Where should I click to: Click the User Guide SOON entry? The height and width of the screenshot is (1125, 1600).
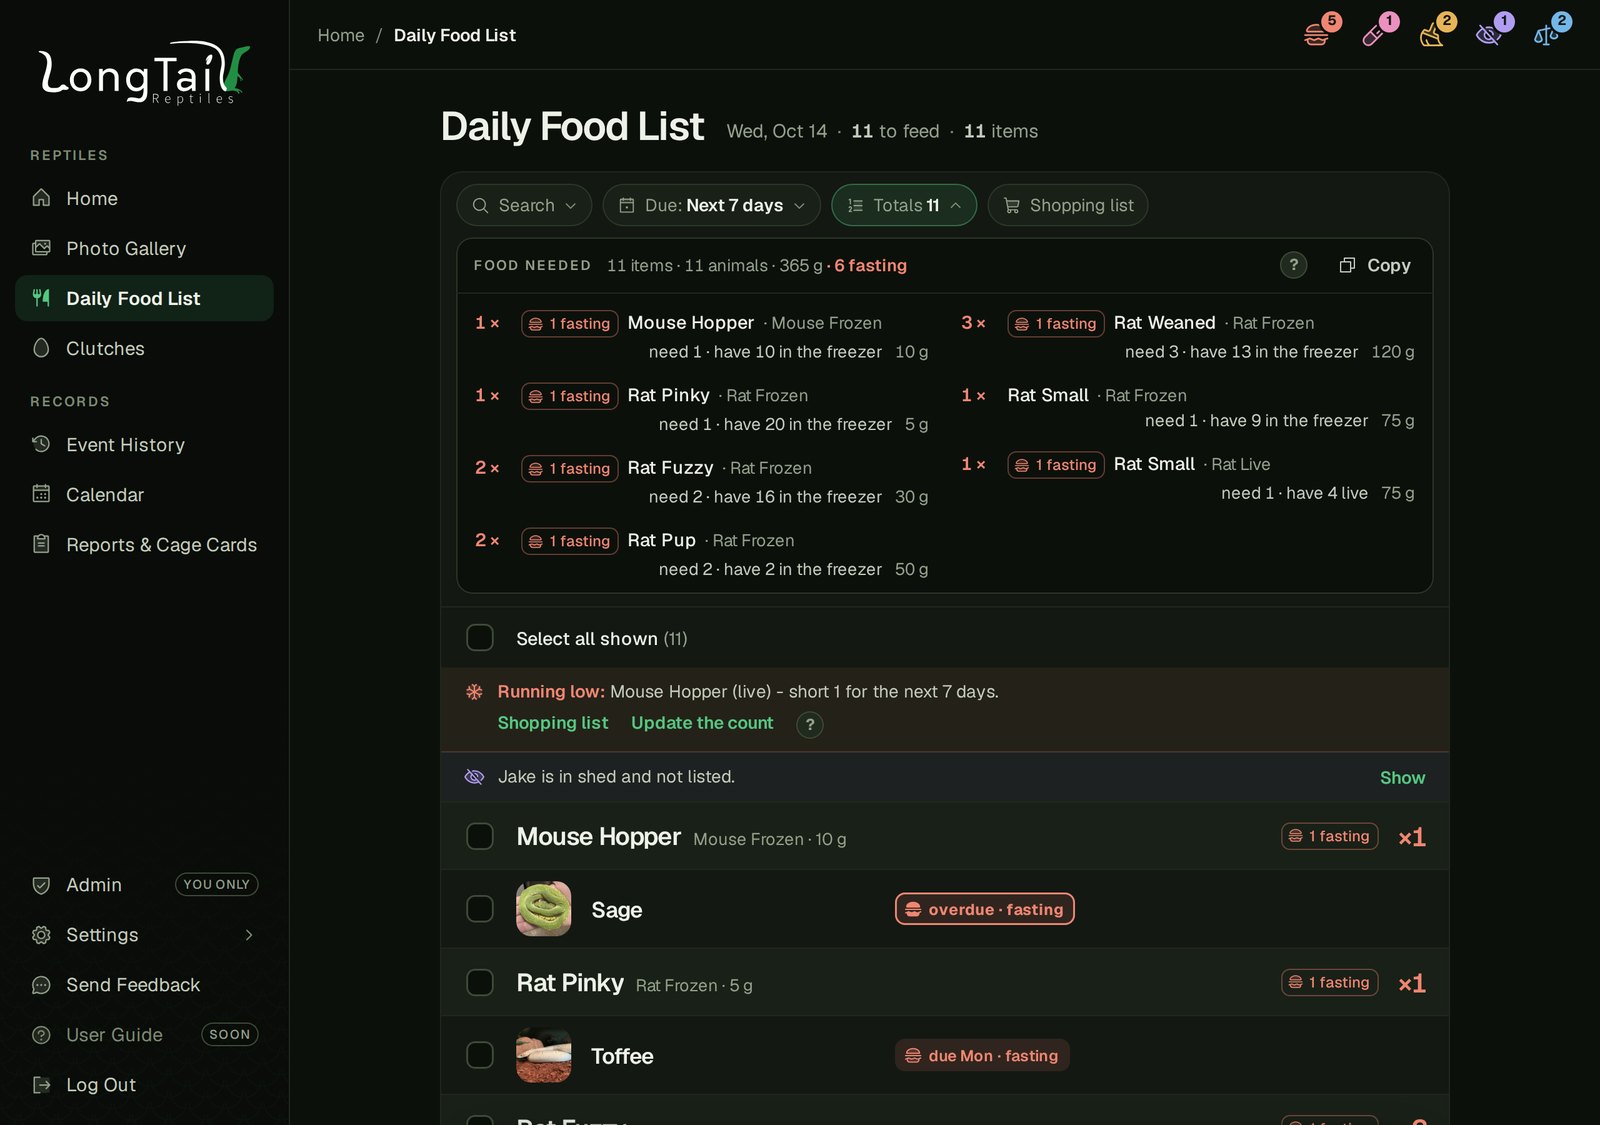click(144, 1035)
